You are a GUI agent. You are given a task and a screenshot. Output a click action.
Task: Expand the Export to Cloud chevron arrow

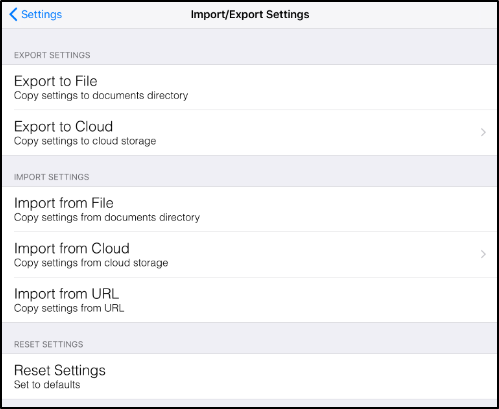pos(483,132)
